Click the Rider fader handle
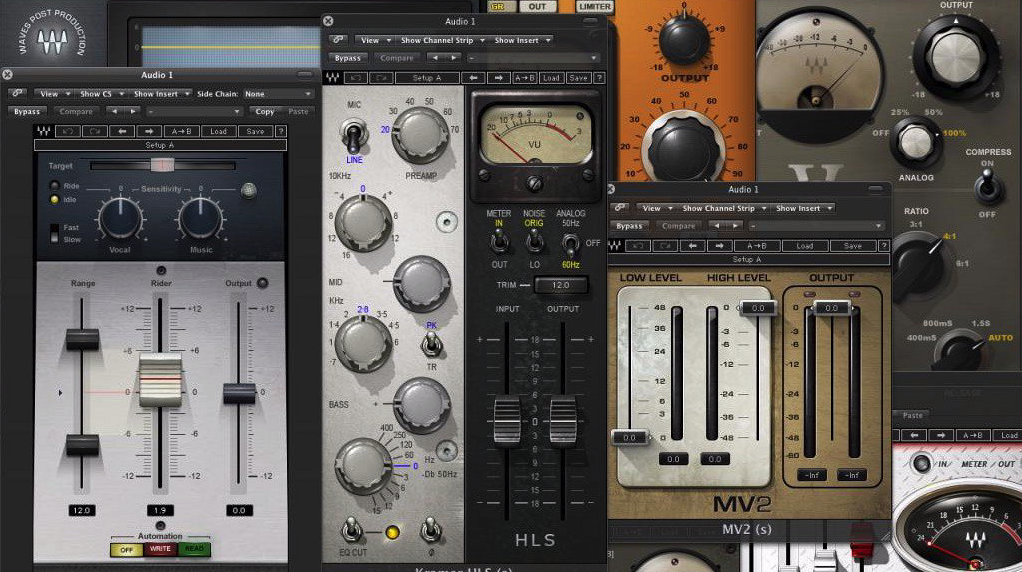 160,380
